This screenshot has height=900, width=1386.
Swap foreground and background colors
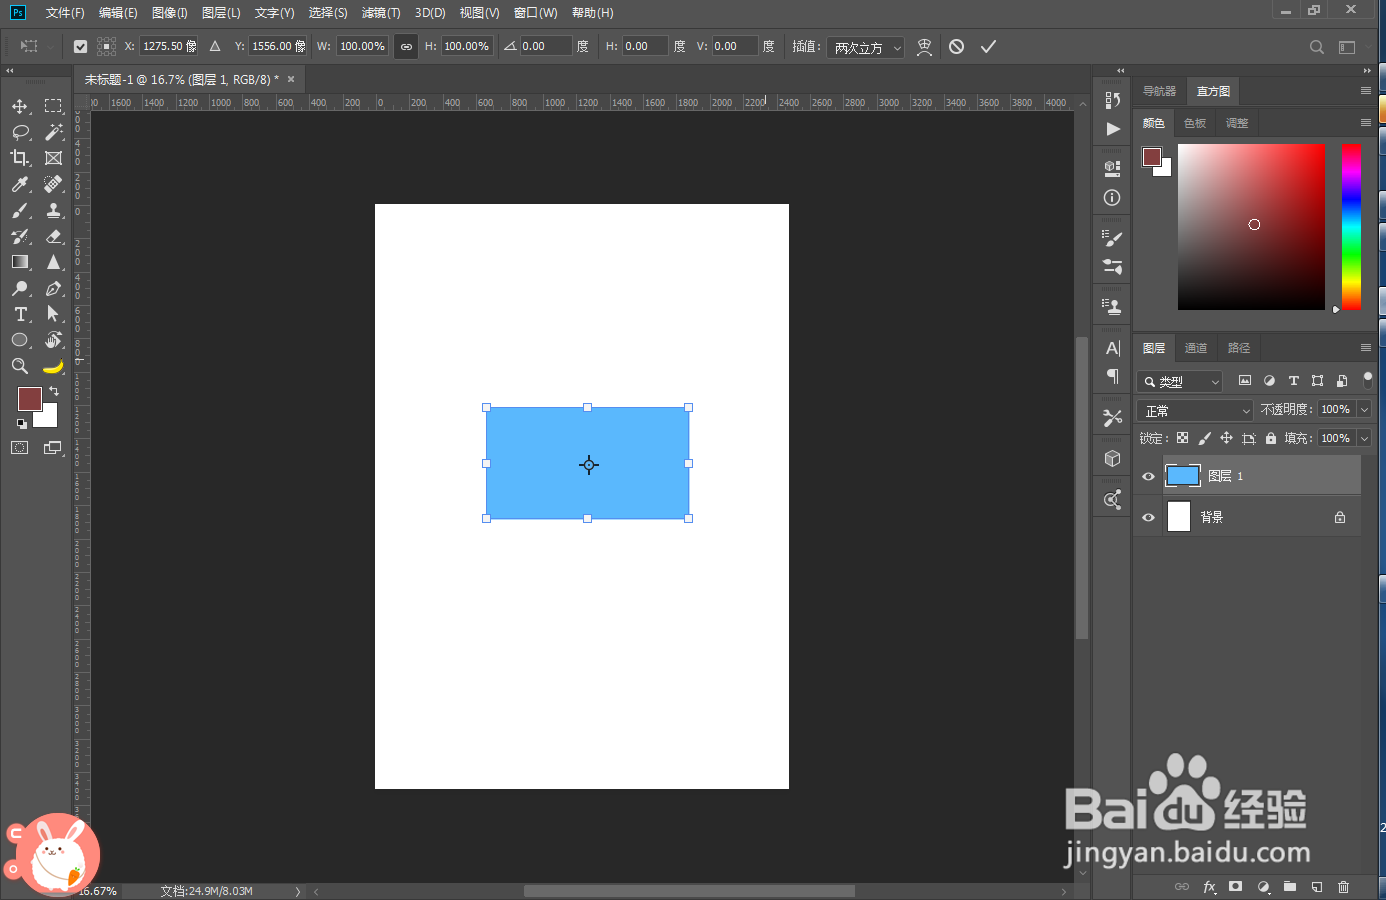pyautogui.click(x=54, y=391)
